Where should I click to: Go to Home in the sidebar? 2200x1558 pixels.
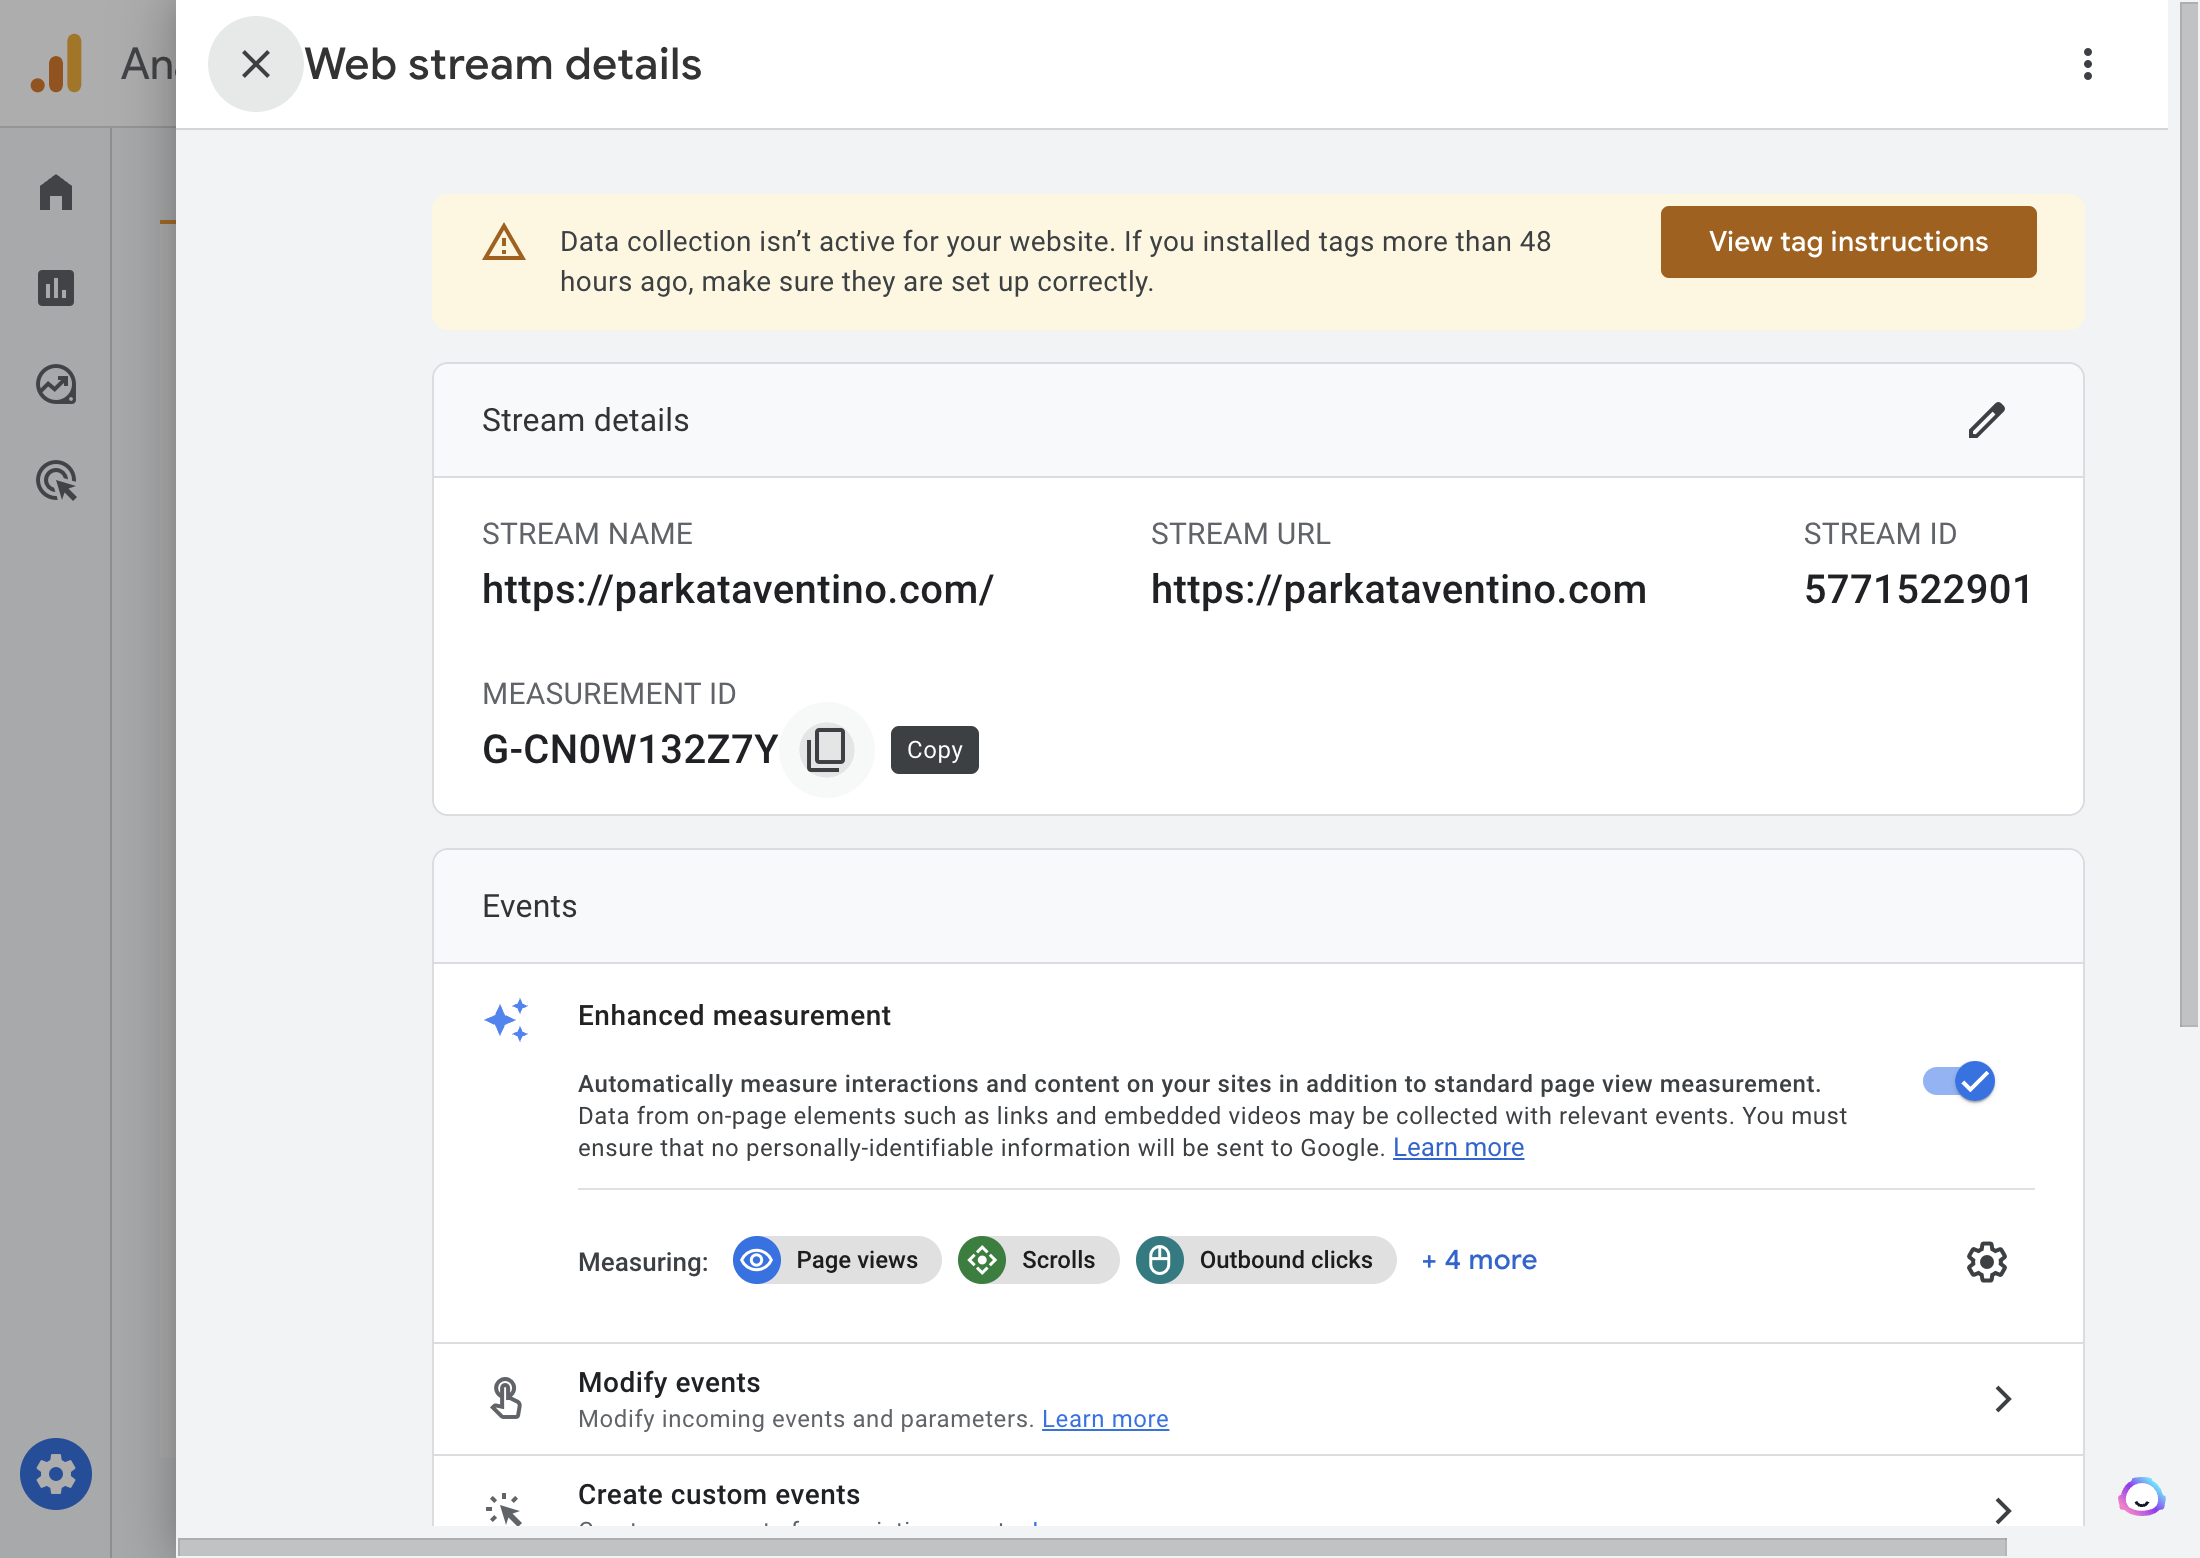point(56,192)
